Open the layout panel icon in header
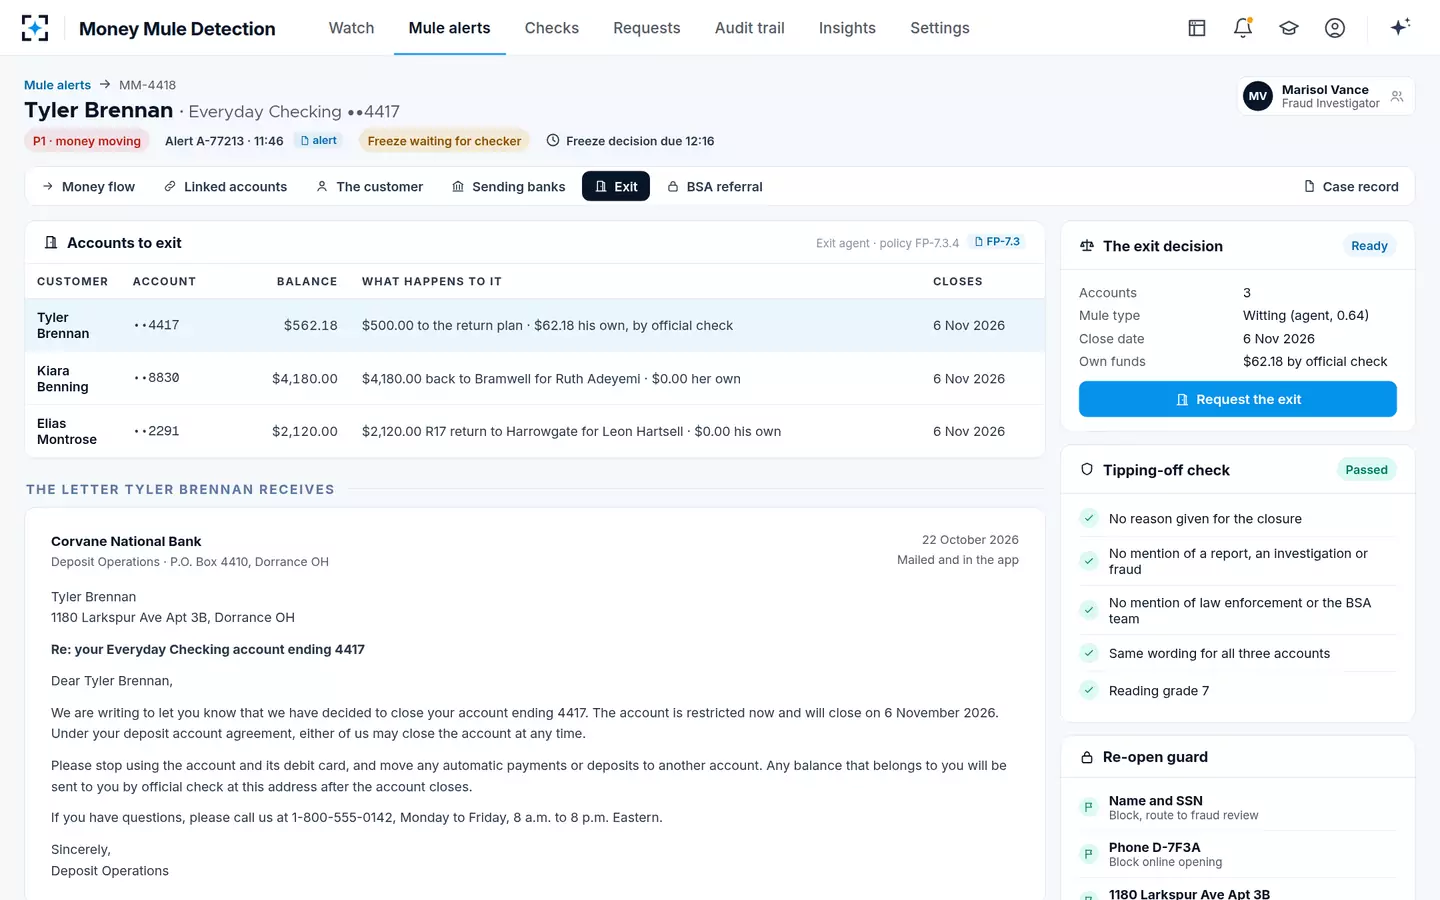Screen dimensions: 1440x900 click(x=1197, y=28)
